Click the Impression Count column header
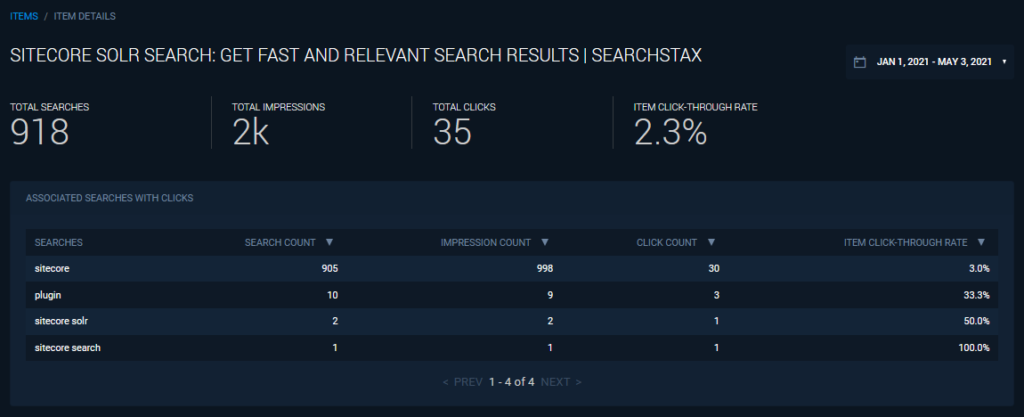1024x417 pixels. 485,242
